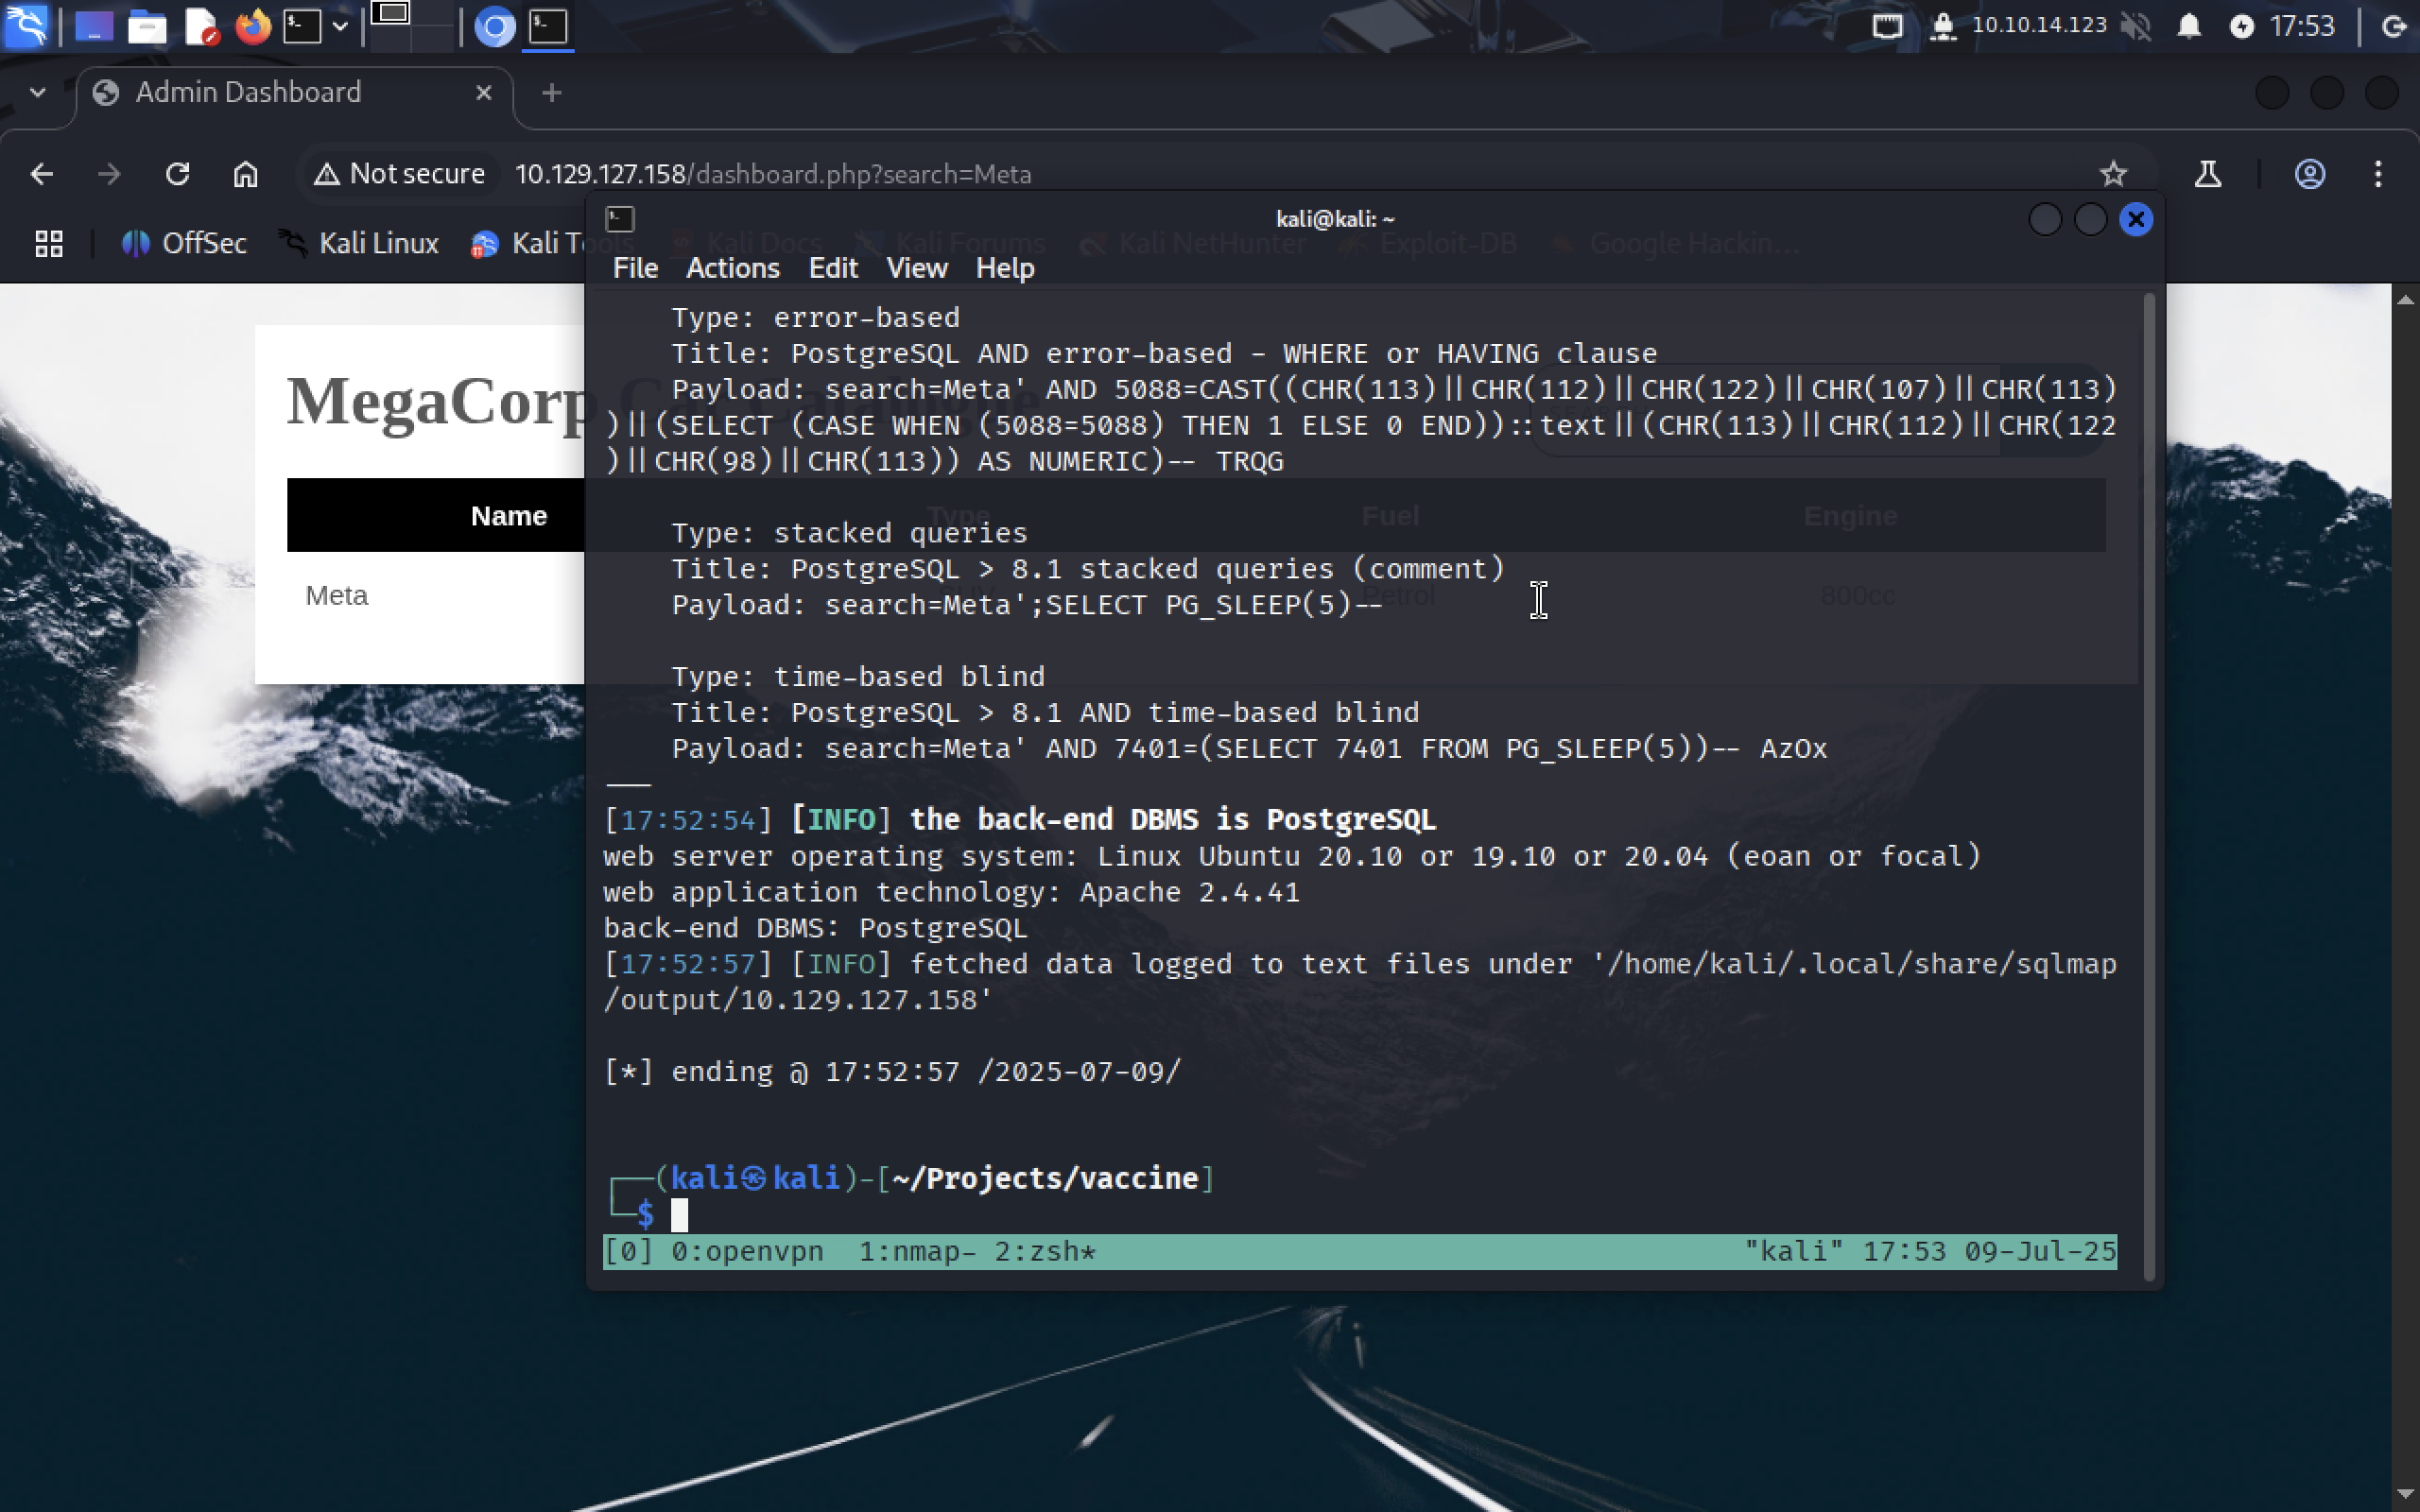Open a new browser tab

(551, 93)
